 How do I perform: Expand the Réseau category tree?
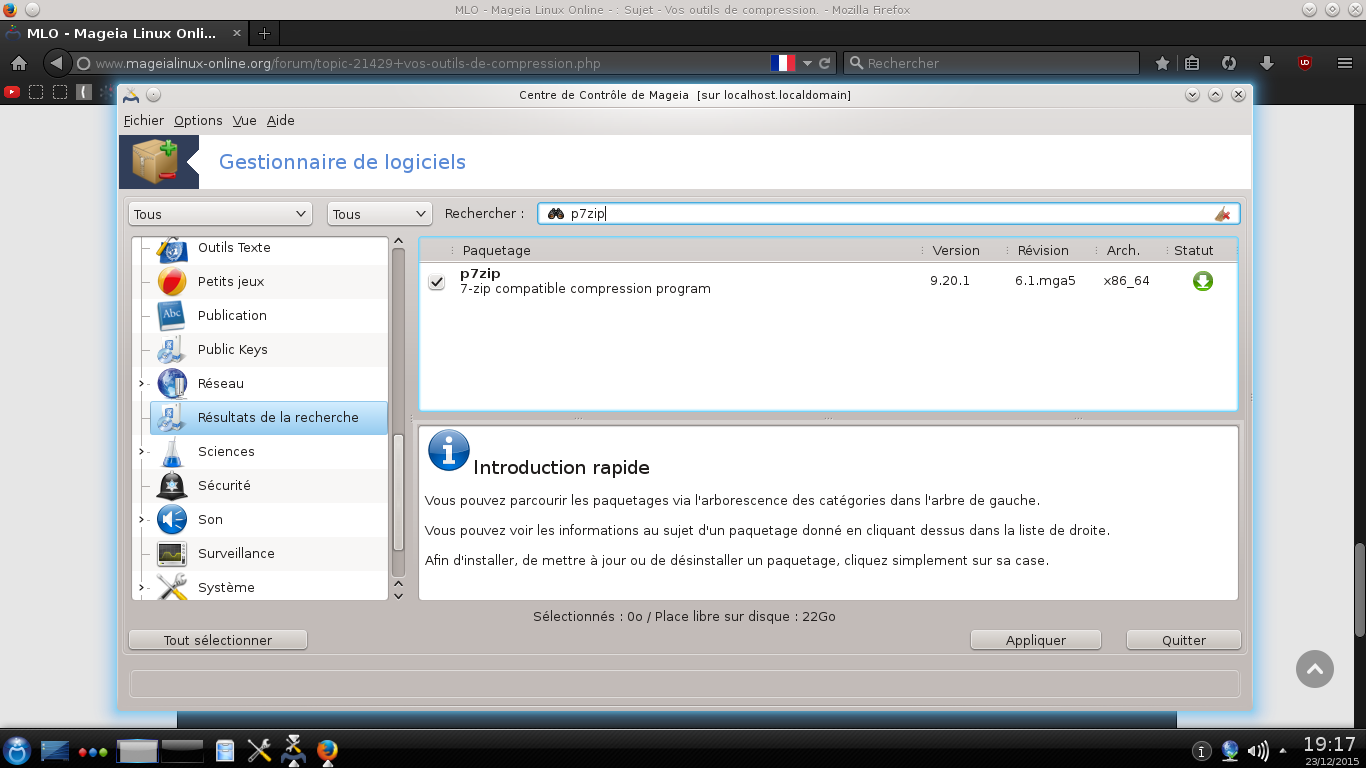point(142,384)
